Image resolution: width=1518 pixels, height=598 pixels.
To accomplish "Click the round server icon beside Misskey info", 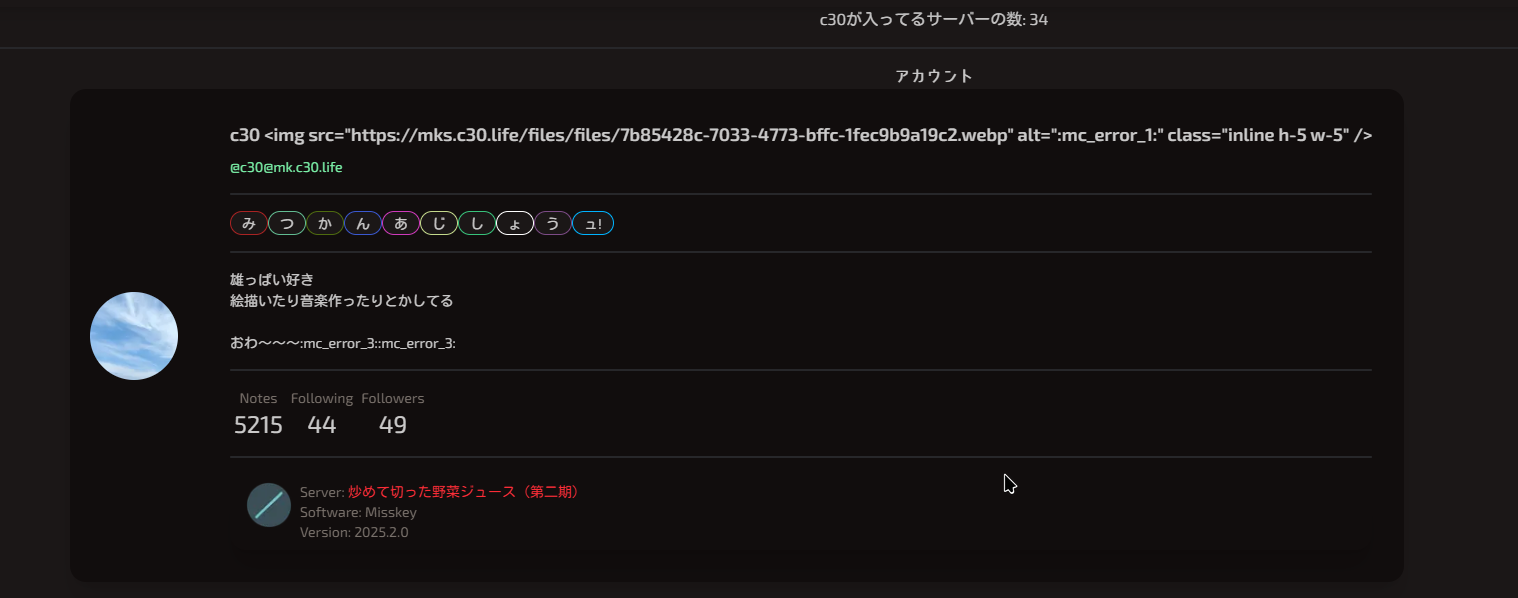I will 268,505.
